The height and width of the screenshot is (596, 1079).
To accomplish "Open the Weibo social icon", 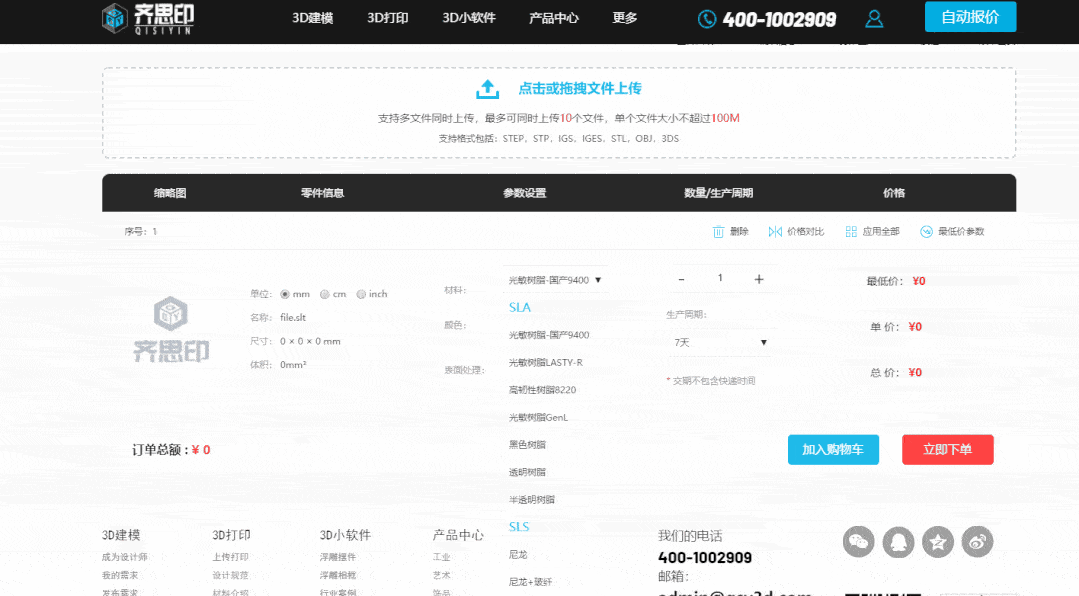I will pyautogui.click(x=977, y=541).
